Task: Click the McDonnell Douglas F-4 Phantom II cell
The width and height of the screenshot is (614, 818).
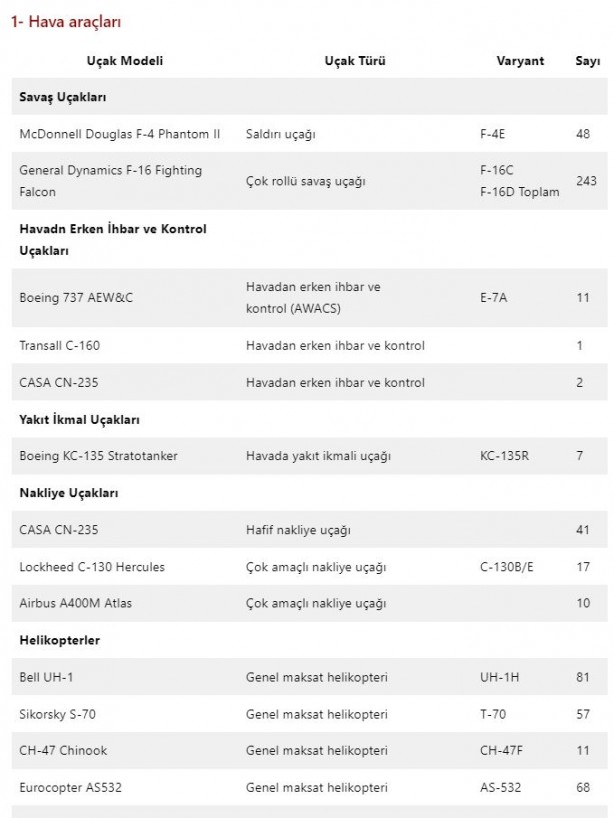Action: click(120, 134)
